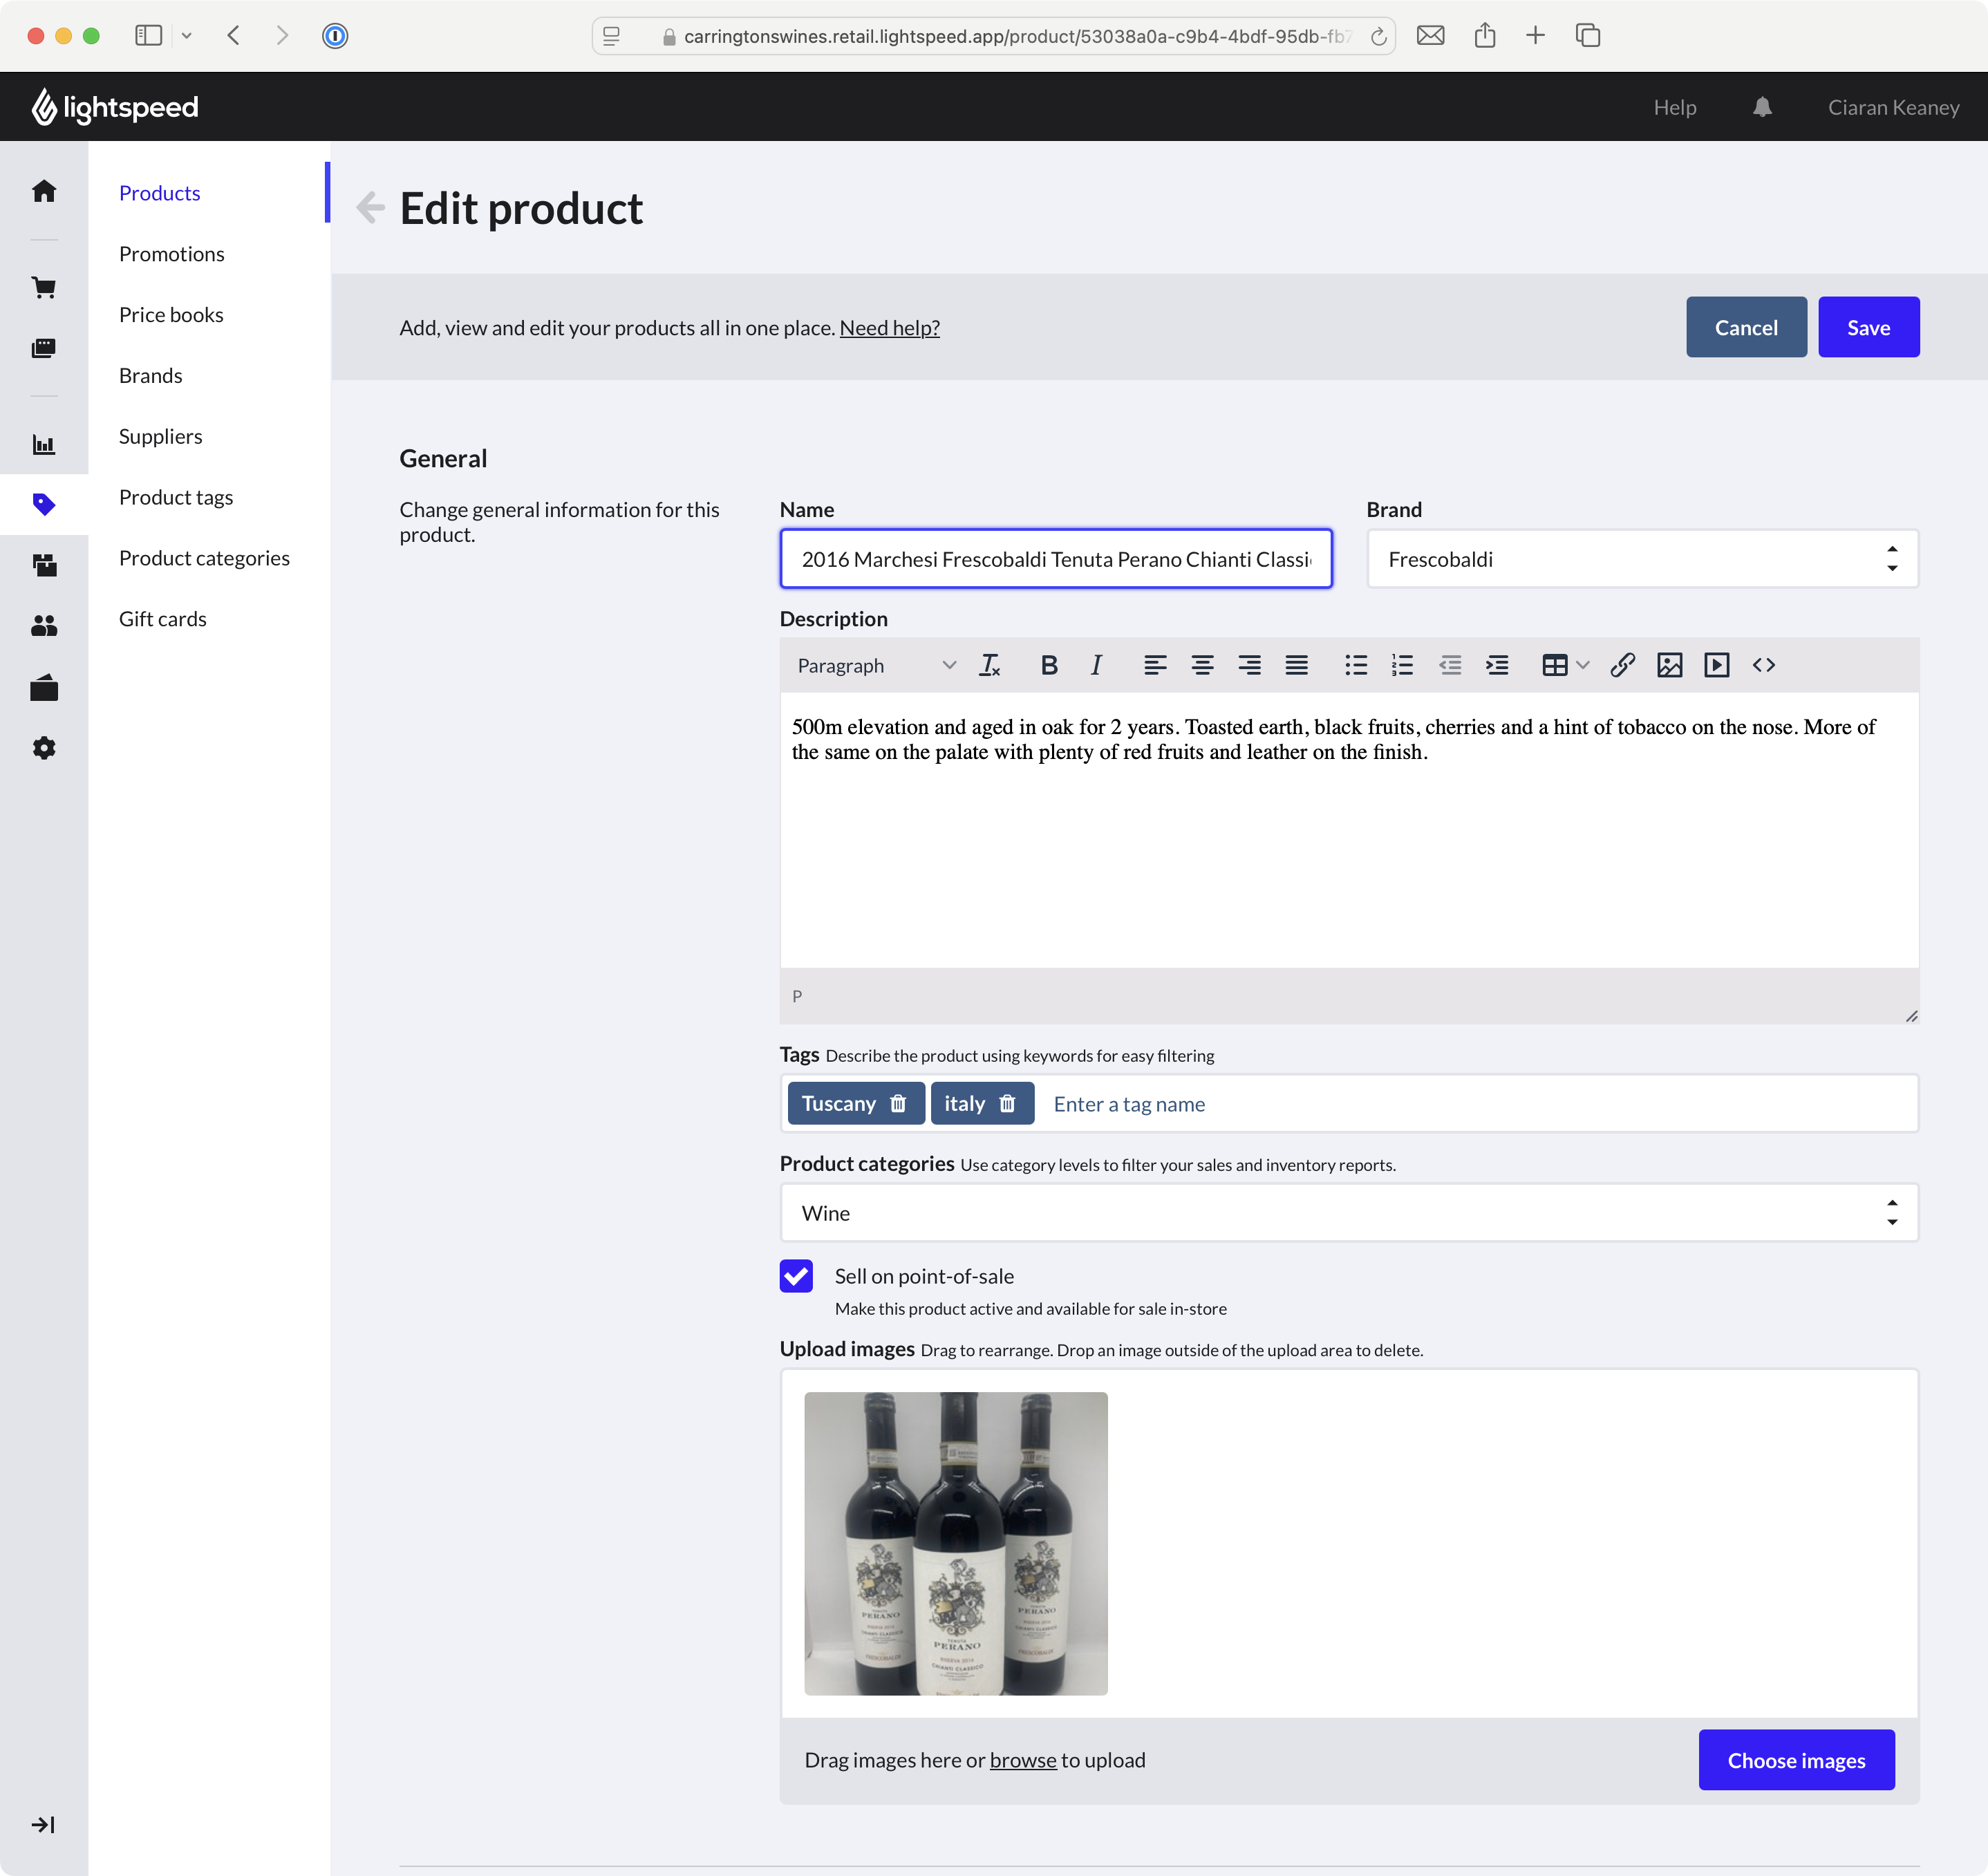This screenshot has height=1876, width=1988.
Task: Open Products in the submenu
Action: 160,193
